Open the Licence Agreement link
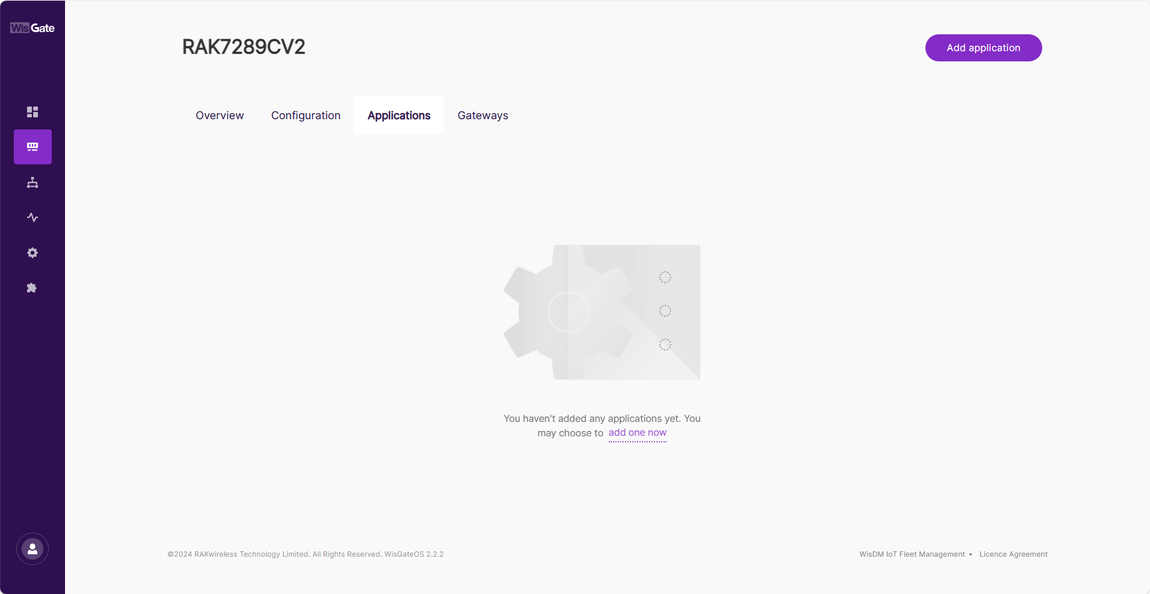This screenshot has width=1150, height=594. [1013, 554]
